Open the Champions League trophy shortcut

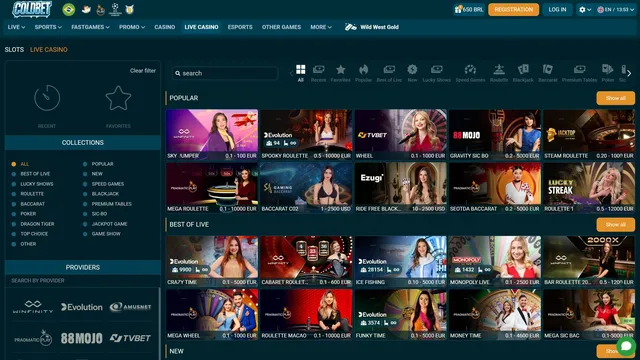[x=115, y=9]
